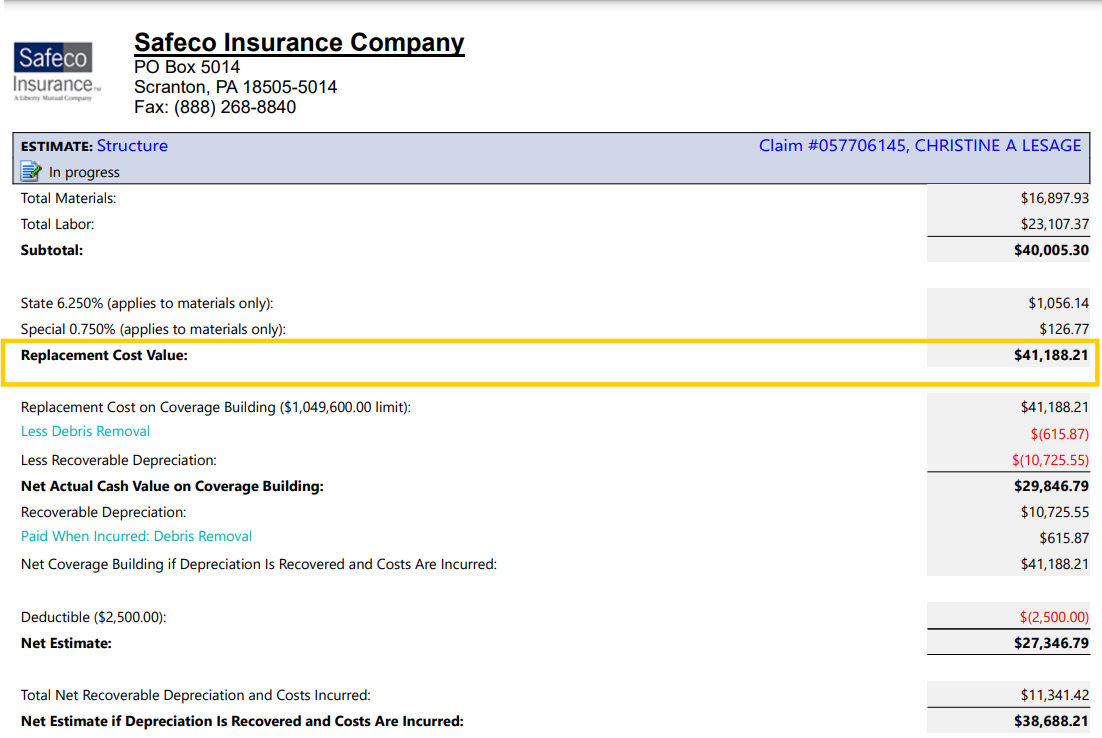
Task: Click Replacement Cost on Coverage Building label
Action: click(216, 408)
